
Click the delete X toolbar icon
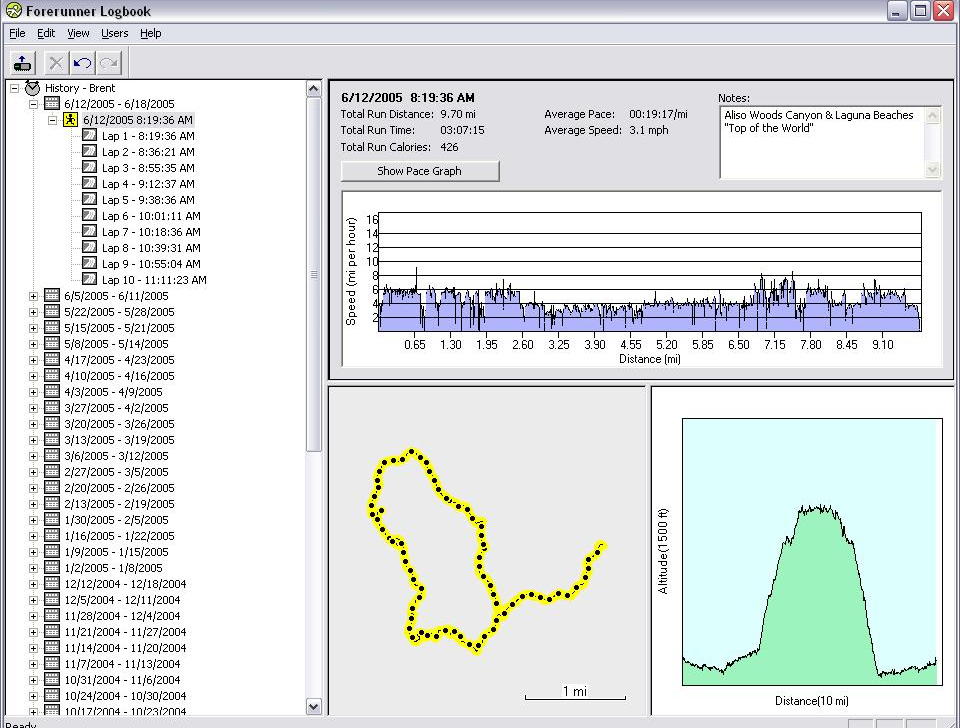(56, 63)
